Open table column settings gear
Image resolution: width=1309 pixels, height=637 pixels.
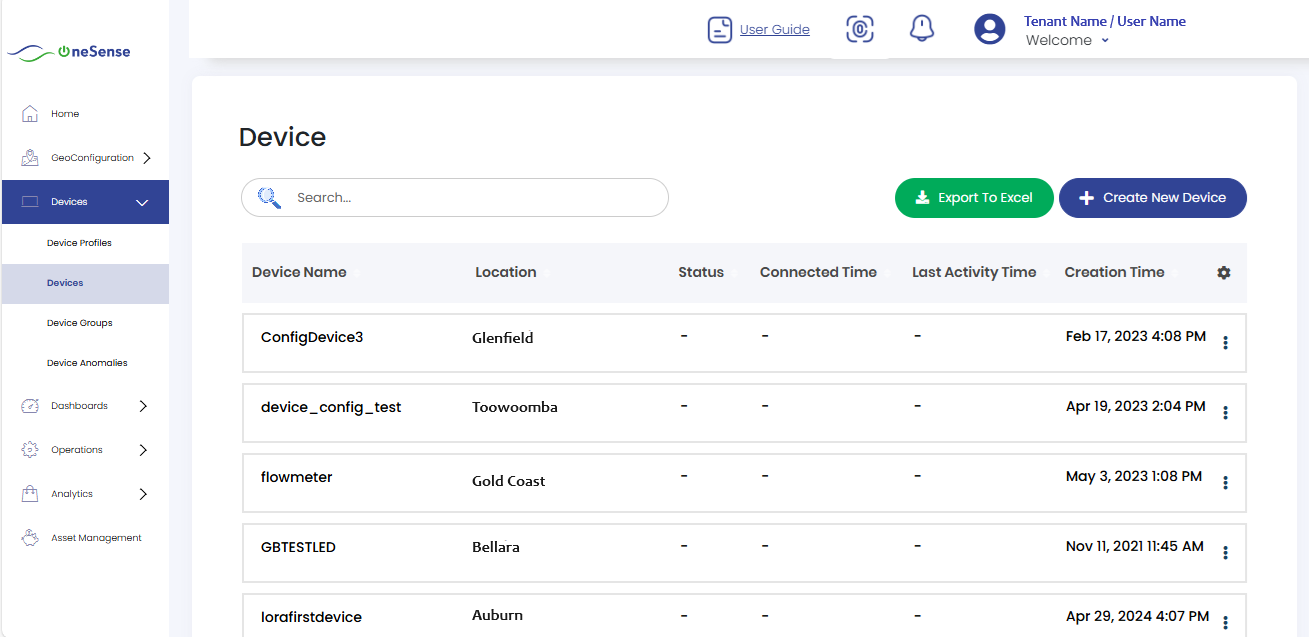pos(1223,272)
